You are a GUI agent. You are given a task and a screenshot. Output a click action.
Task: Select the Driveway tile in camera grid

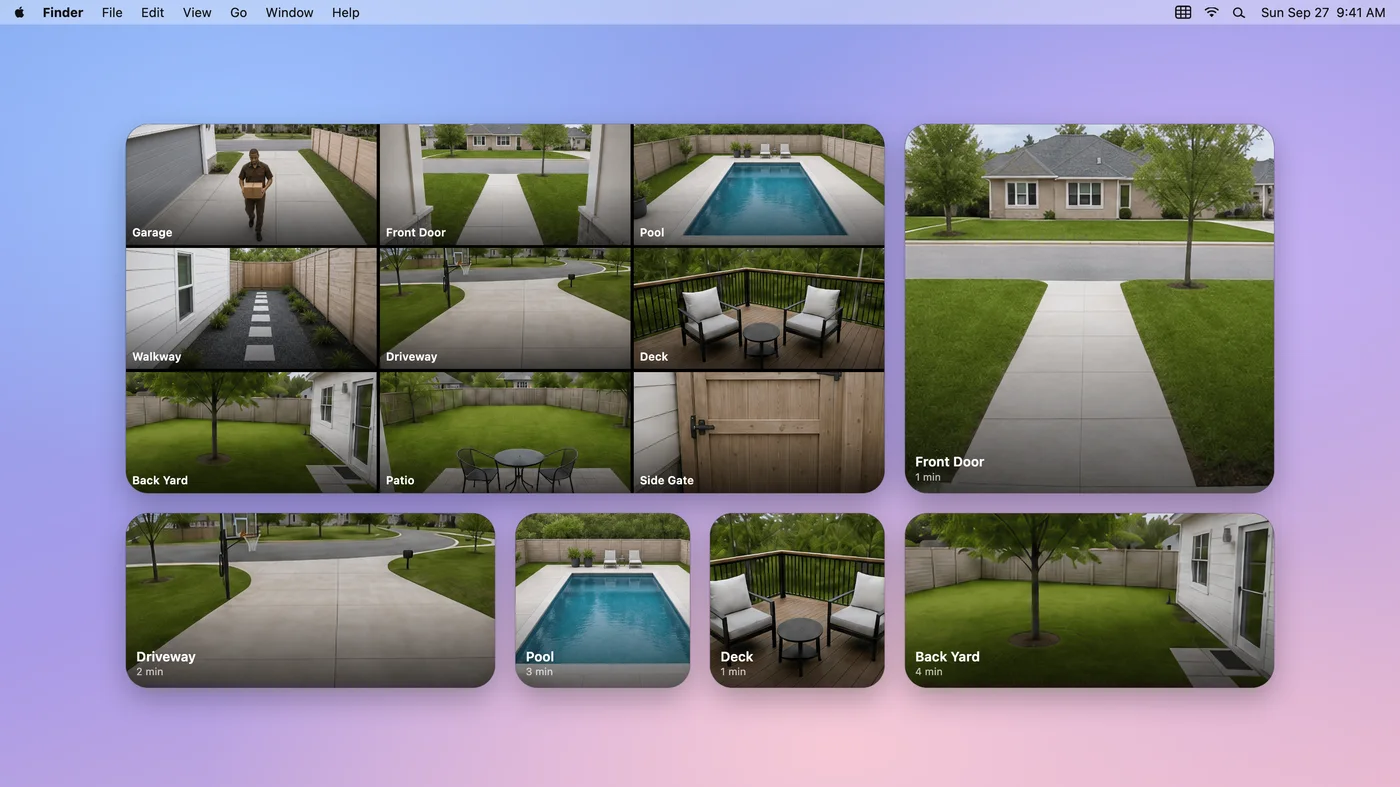point(505,309)
